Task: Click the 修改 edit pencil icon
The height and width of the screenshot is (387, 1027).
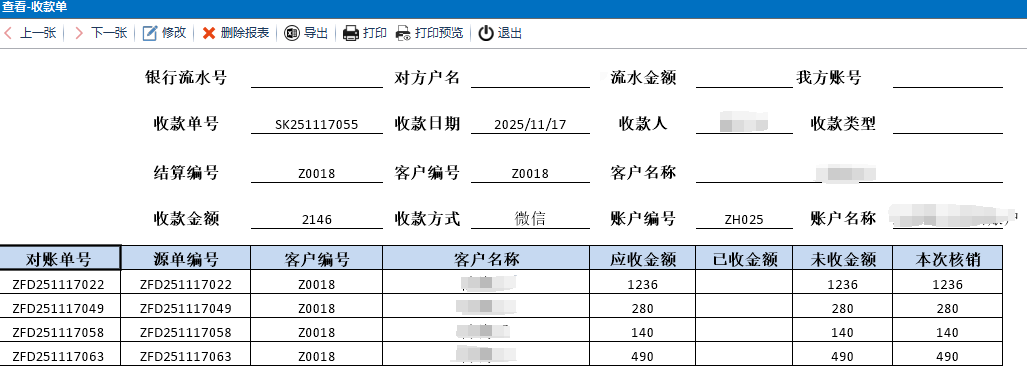Action: pos(150,33)
